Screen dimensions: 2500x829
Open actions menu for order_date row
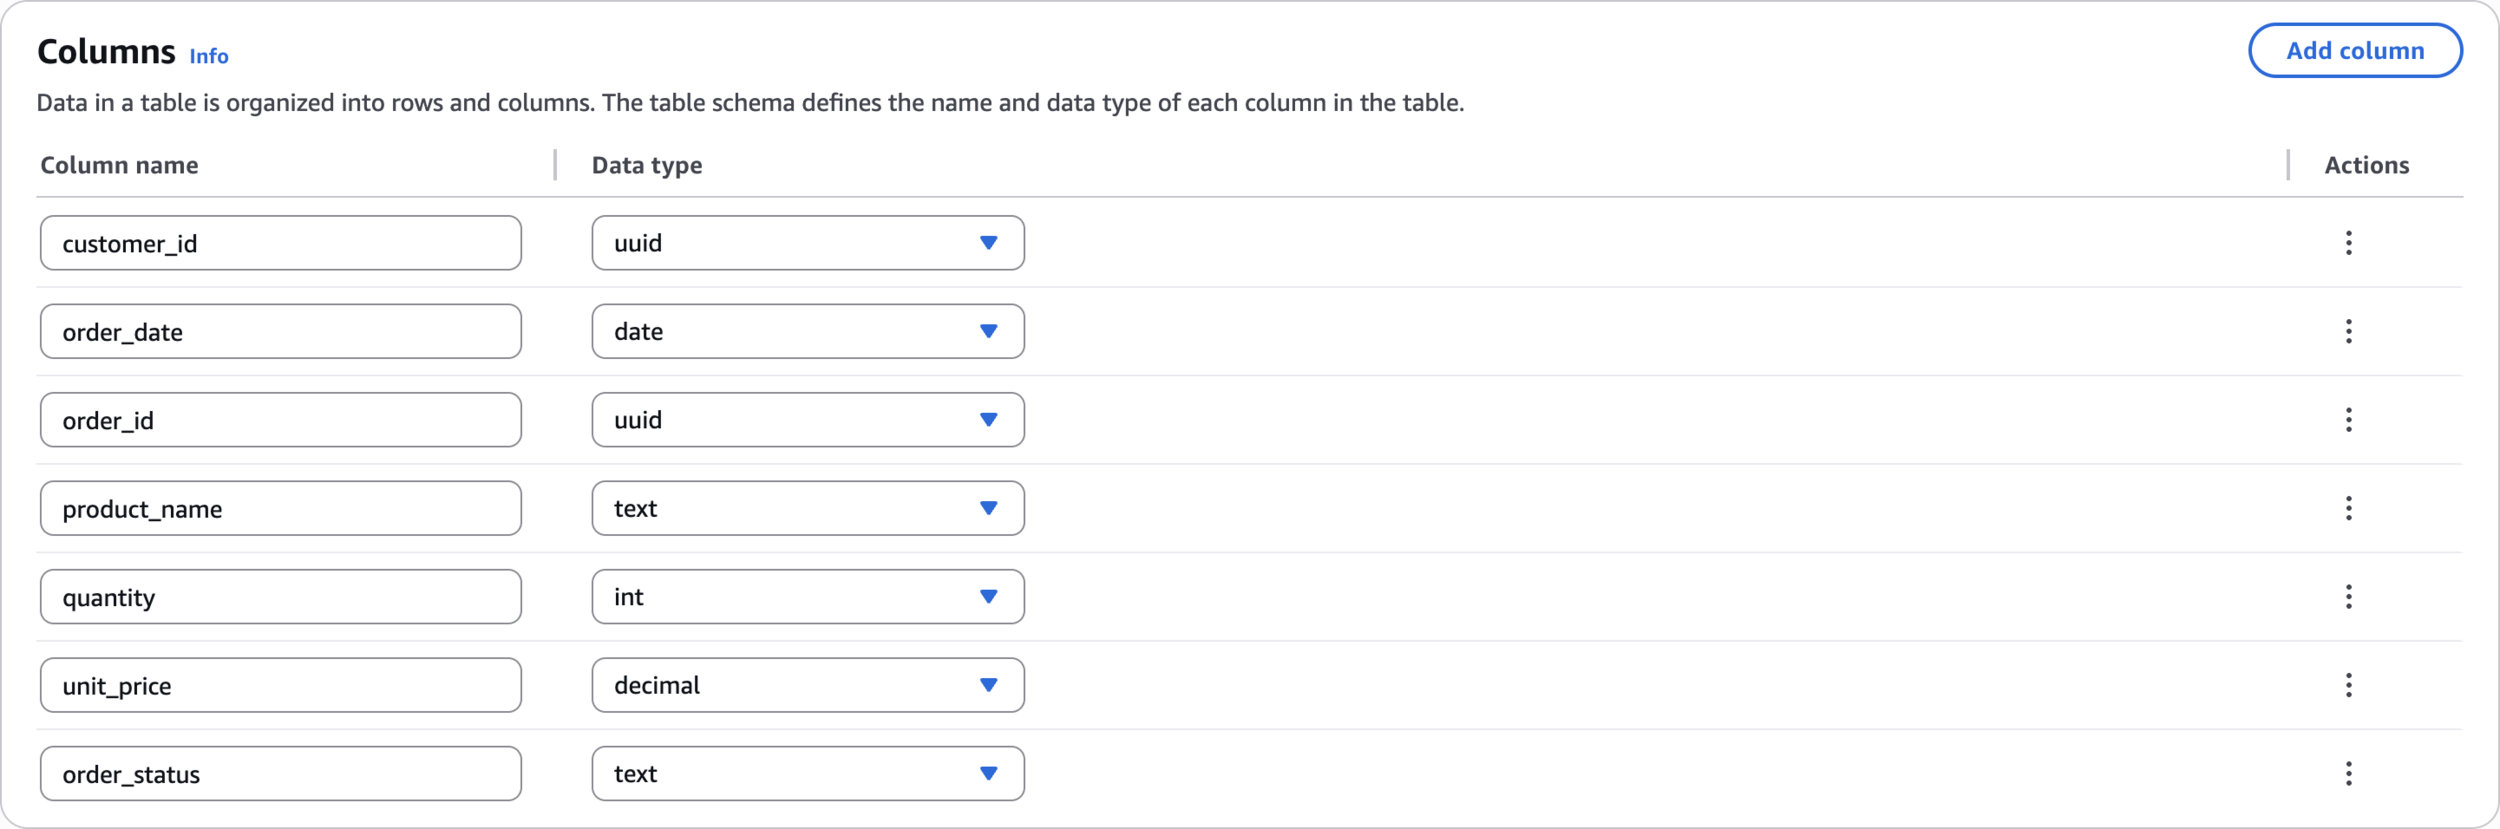[2348, 331]
